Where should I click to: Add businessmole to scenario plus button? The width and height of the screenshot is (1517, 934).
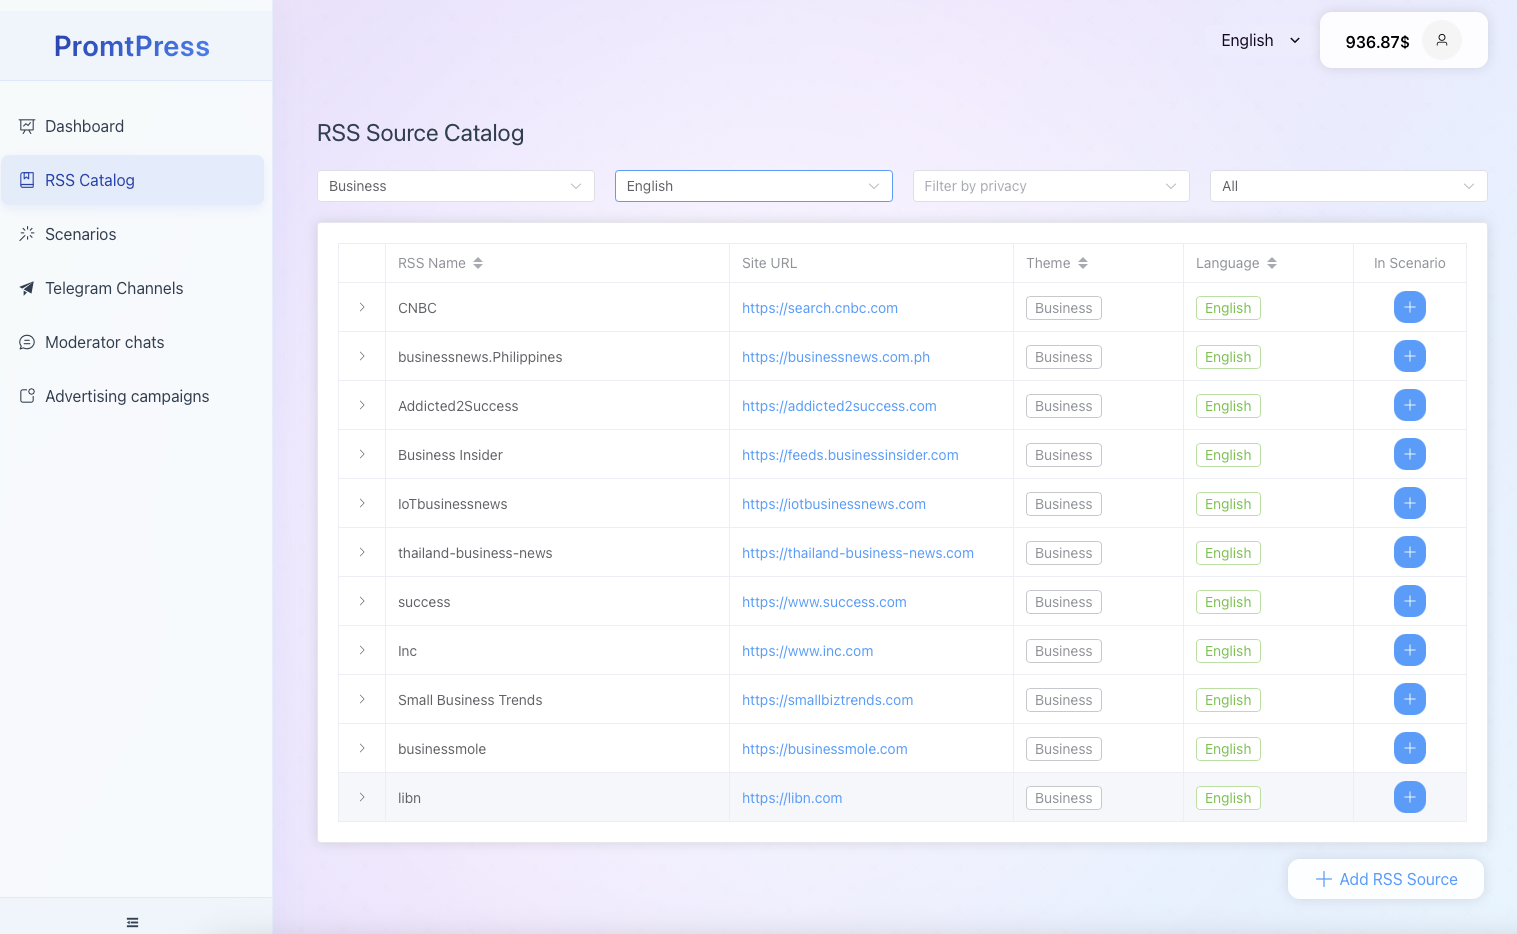click(1409, 748)
